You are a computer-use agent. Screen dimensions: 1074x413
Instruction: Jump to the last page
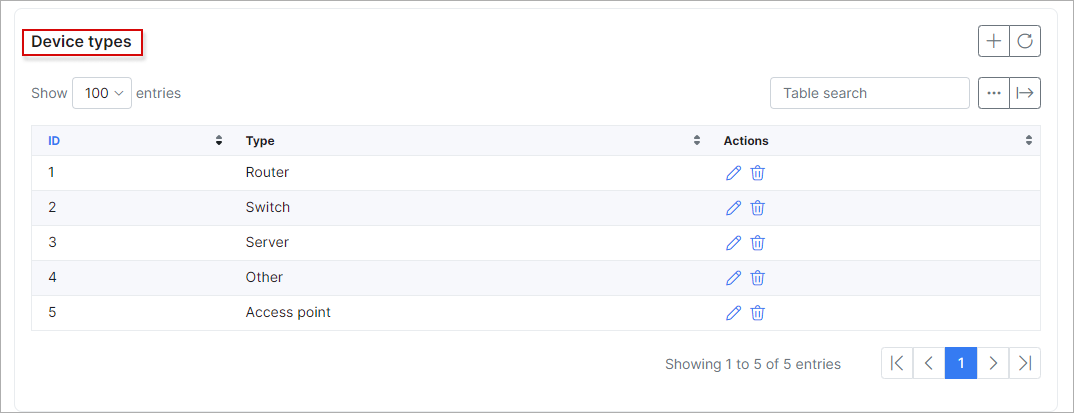point(1025,363)
